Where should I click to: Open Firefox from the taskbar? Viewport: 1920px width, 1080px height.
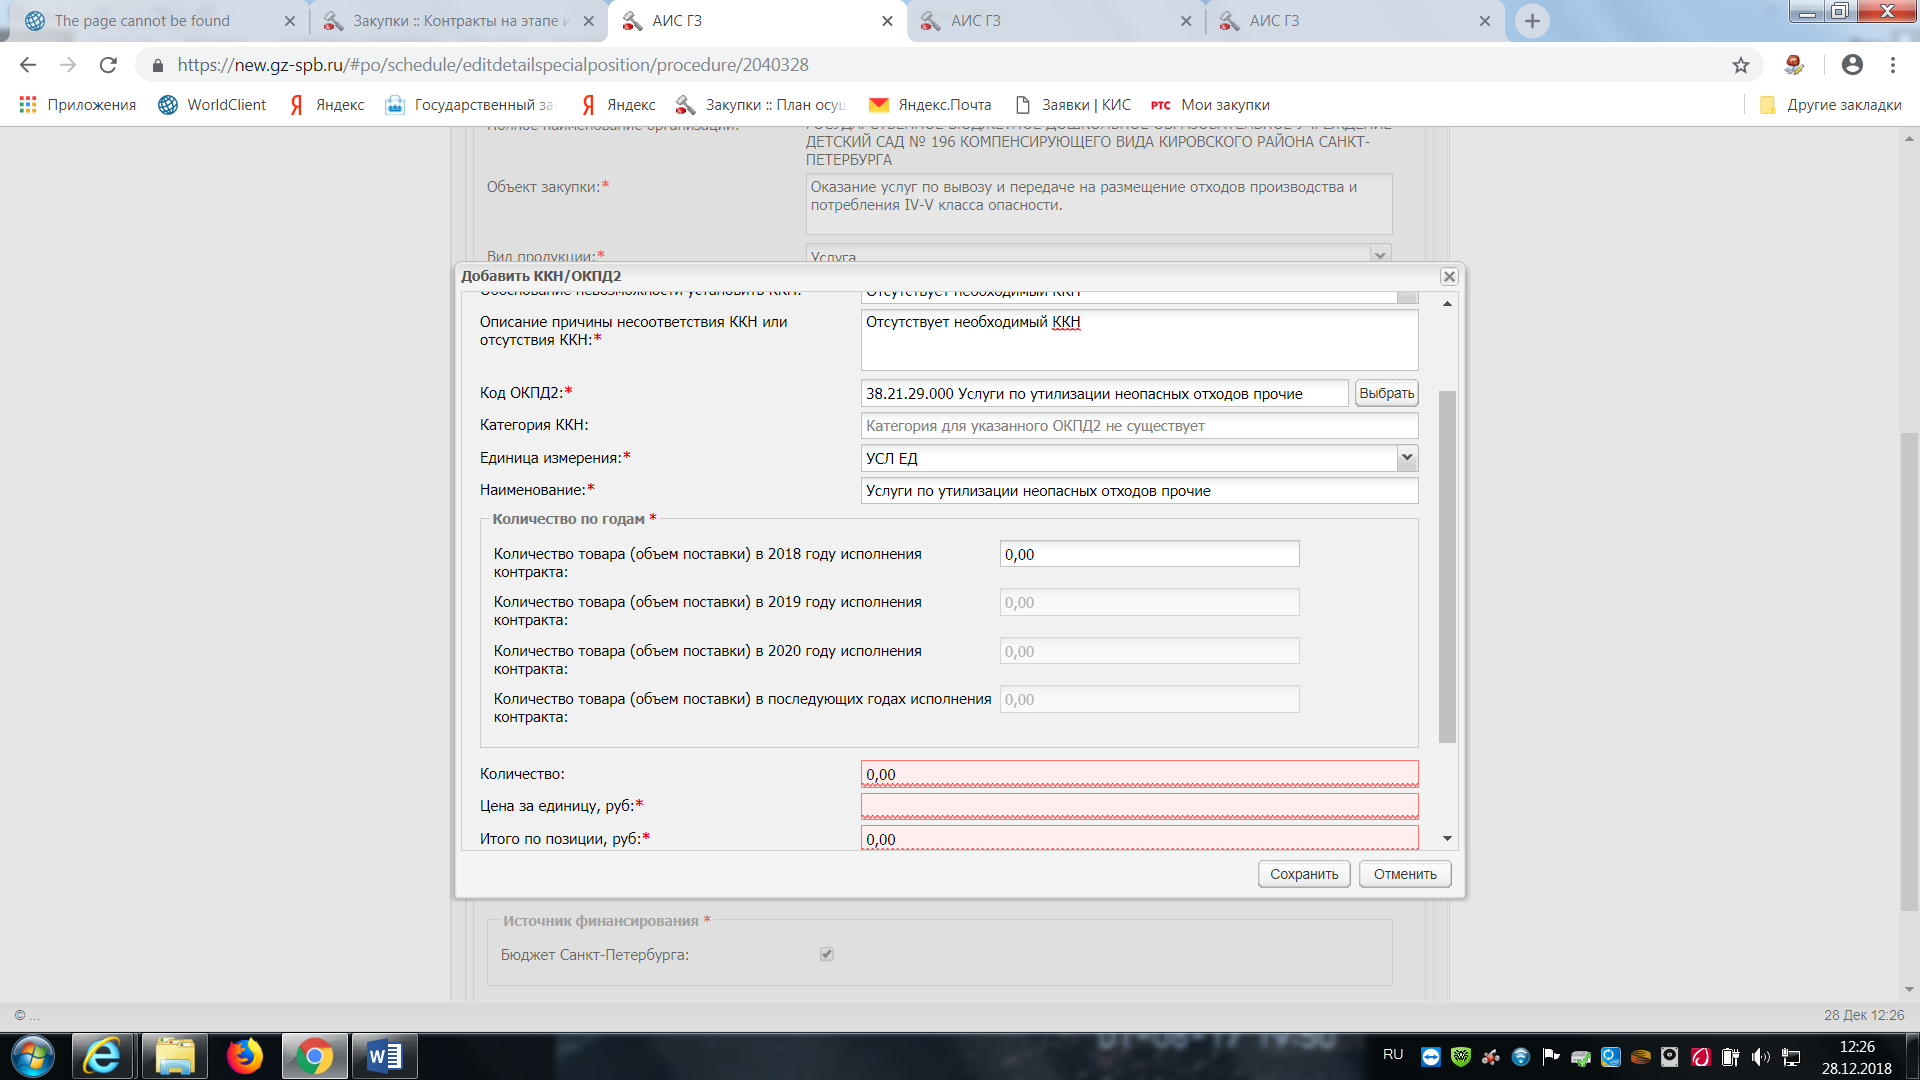pyautogui.click(x=244, y=1056)
